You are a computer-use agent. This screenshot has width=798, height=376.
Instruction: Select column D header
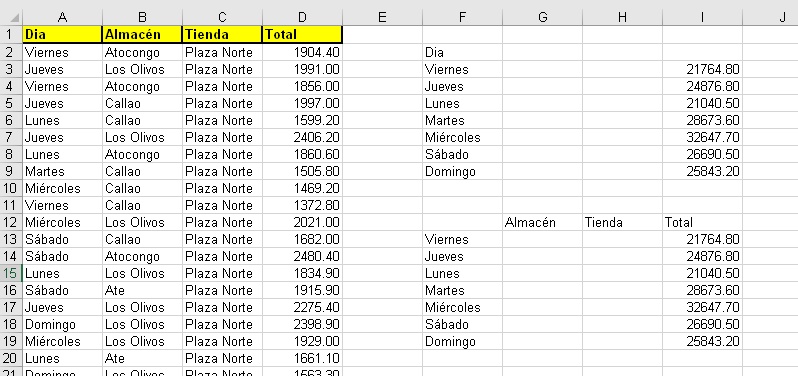coord(302,17)
